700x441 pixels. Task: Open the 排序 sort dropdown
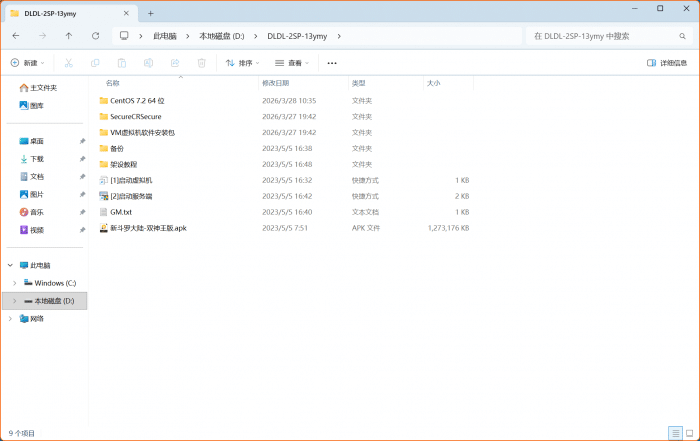click(243, 62)
